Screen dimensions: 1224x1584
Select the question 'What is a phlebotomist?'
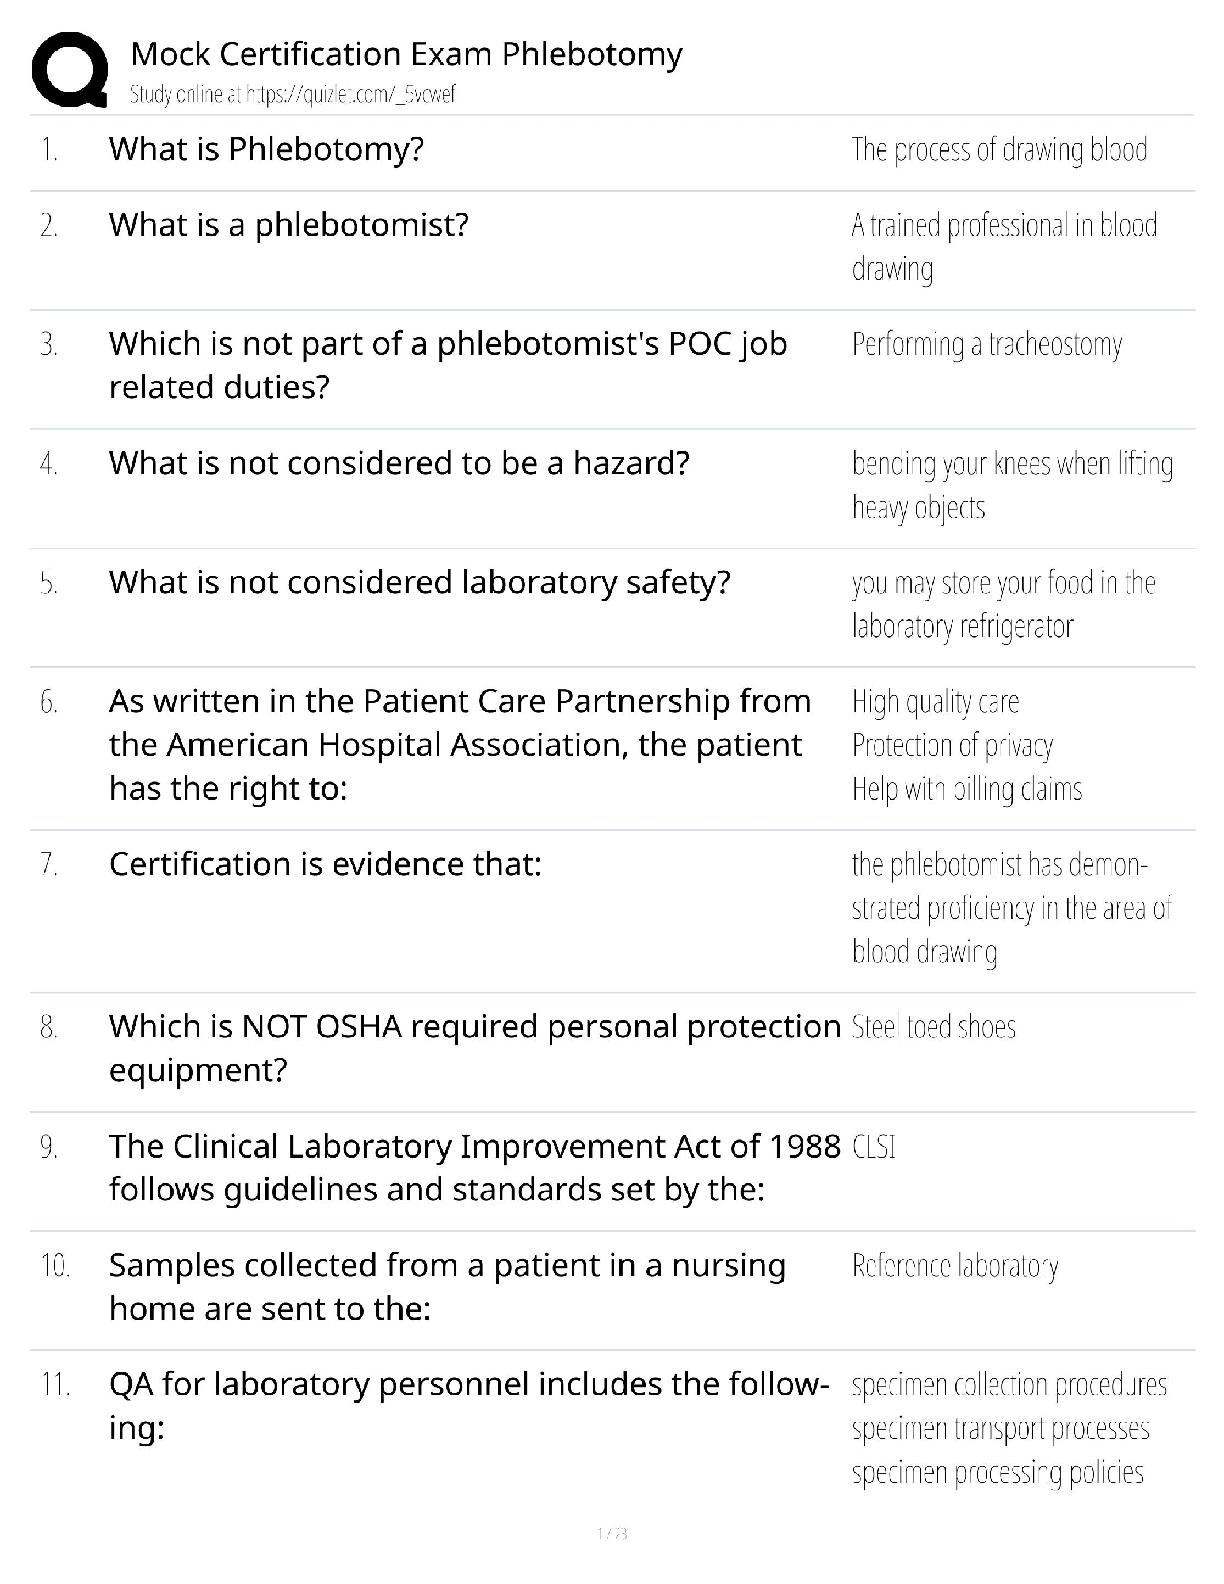[x=288, y=225]
